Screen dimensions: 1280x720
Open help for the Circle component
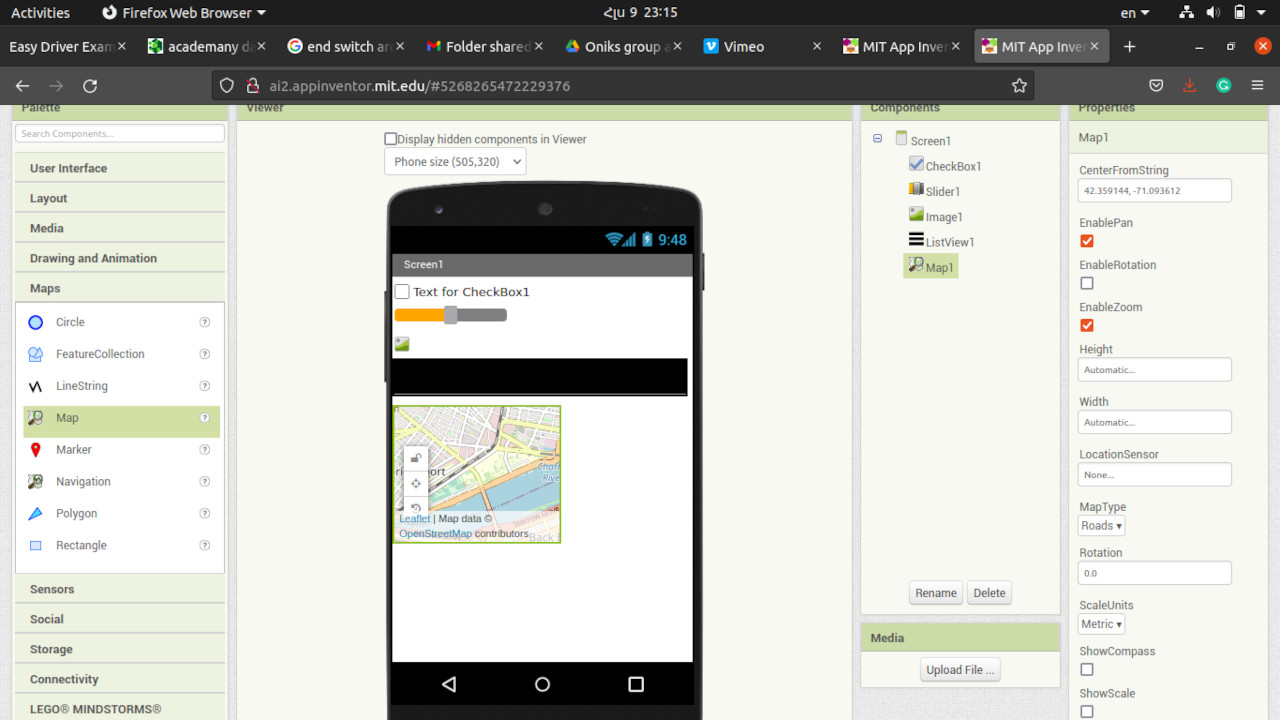(x=205, y=322)
